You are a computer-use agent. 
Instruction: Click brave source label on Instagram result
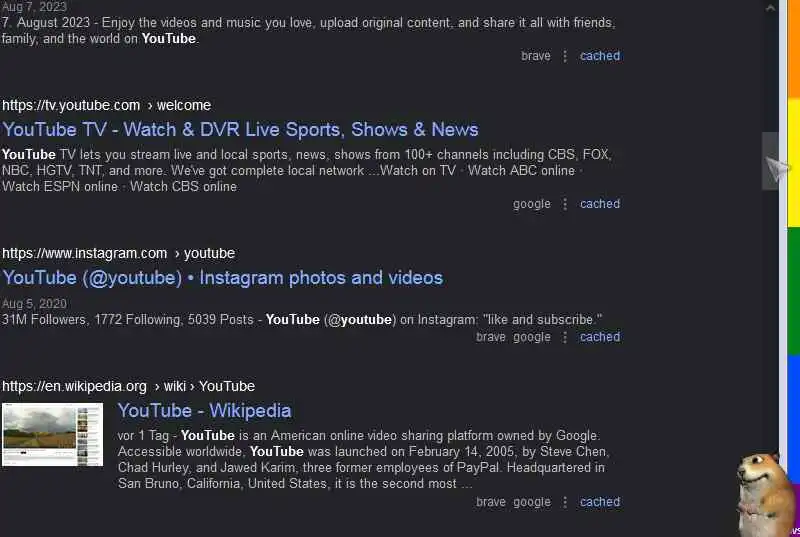pyautogui.click(x=491, y=337)
